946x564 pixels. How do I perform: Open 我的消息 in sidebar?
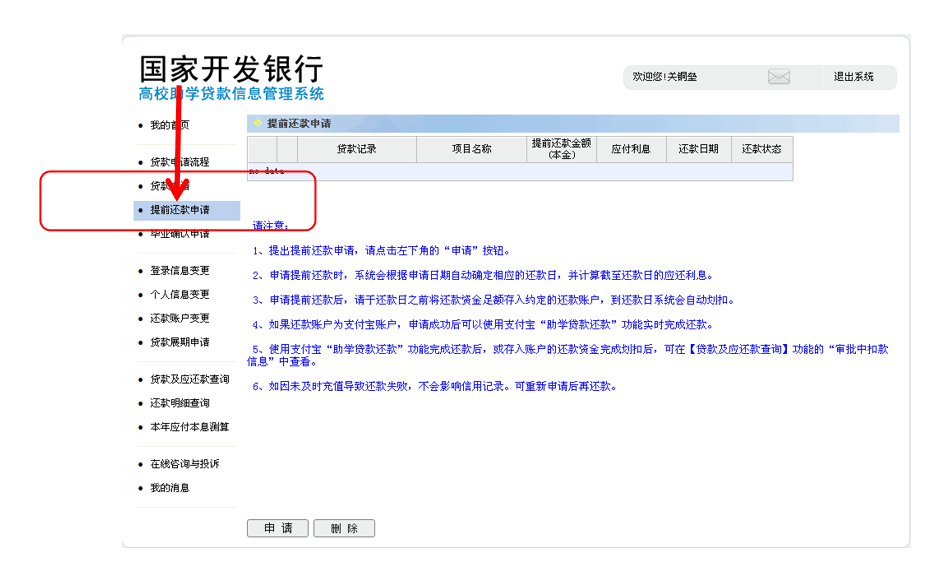click(x=170, y=487)
